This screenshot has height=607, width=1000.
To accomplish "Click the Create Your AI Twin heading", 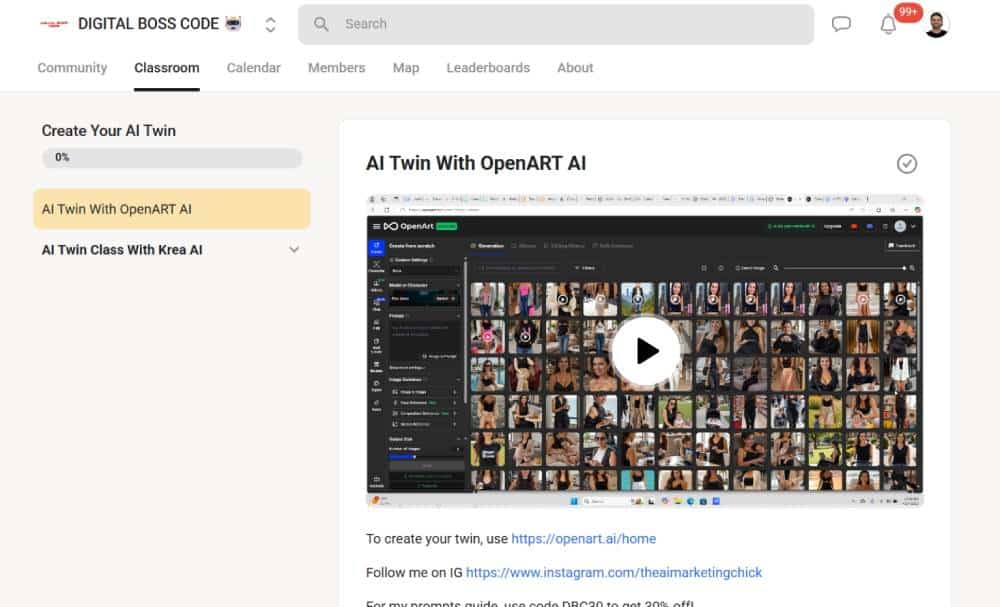I will (x=108, y=131).
